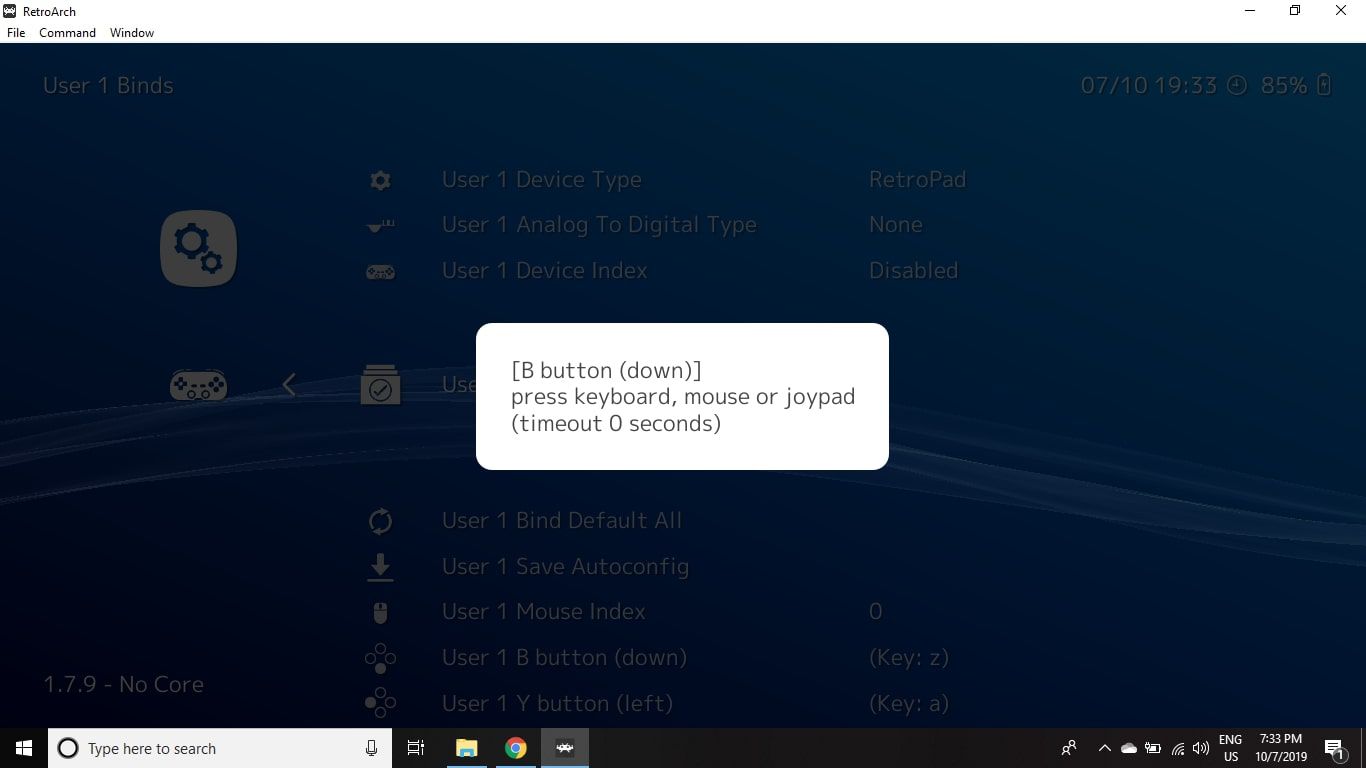Select User 1 Mouse Index entry
Image resolution: width=1366 pixels, height=768 pixels.
pos(544,612)
